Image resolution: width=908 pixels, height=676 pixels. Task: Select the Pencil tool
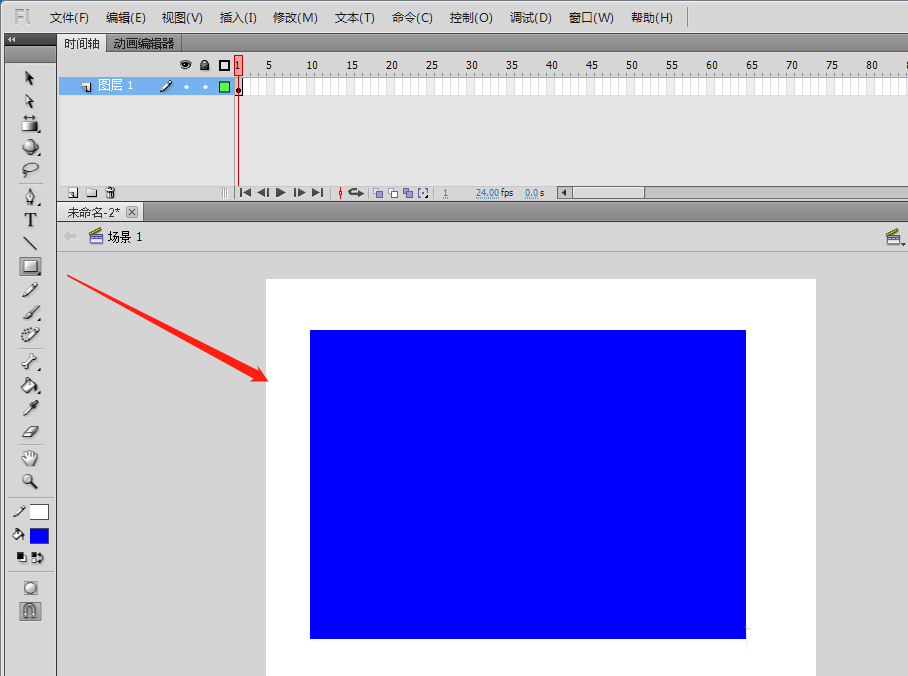30,290
